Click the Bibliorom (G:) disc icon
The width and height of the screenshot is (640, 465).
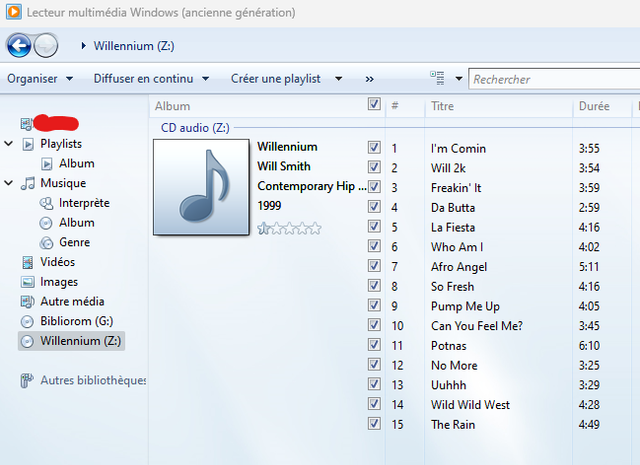tap(27, 322)
